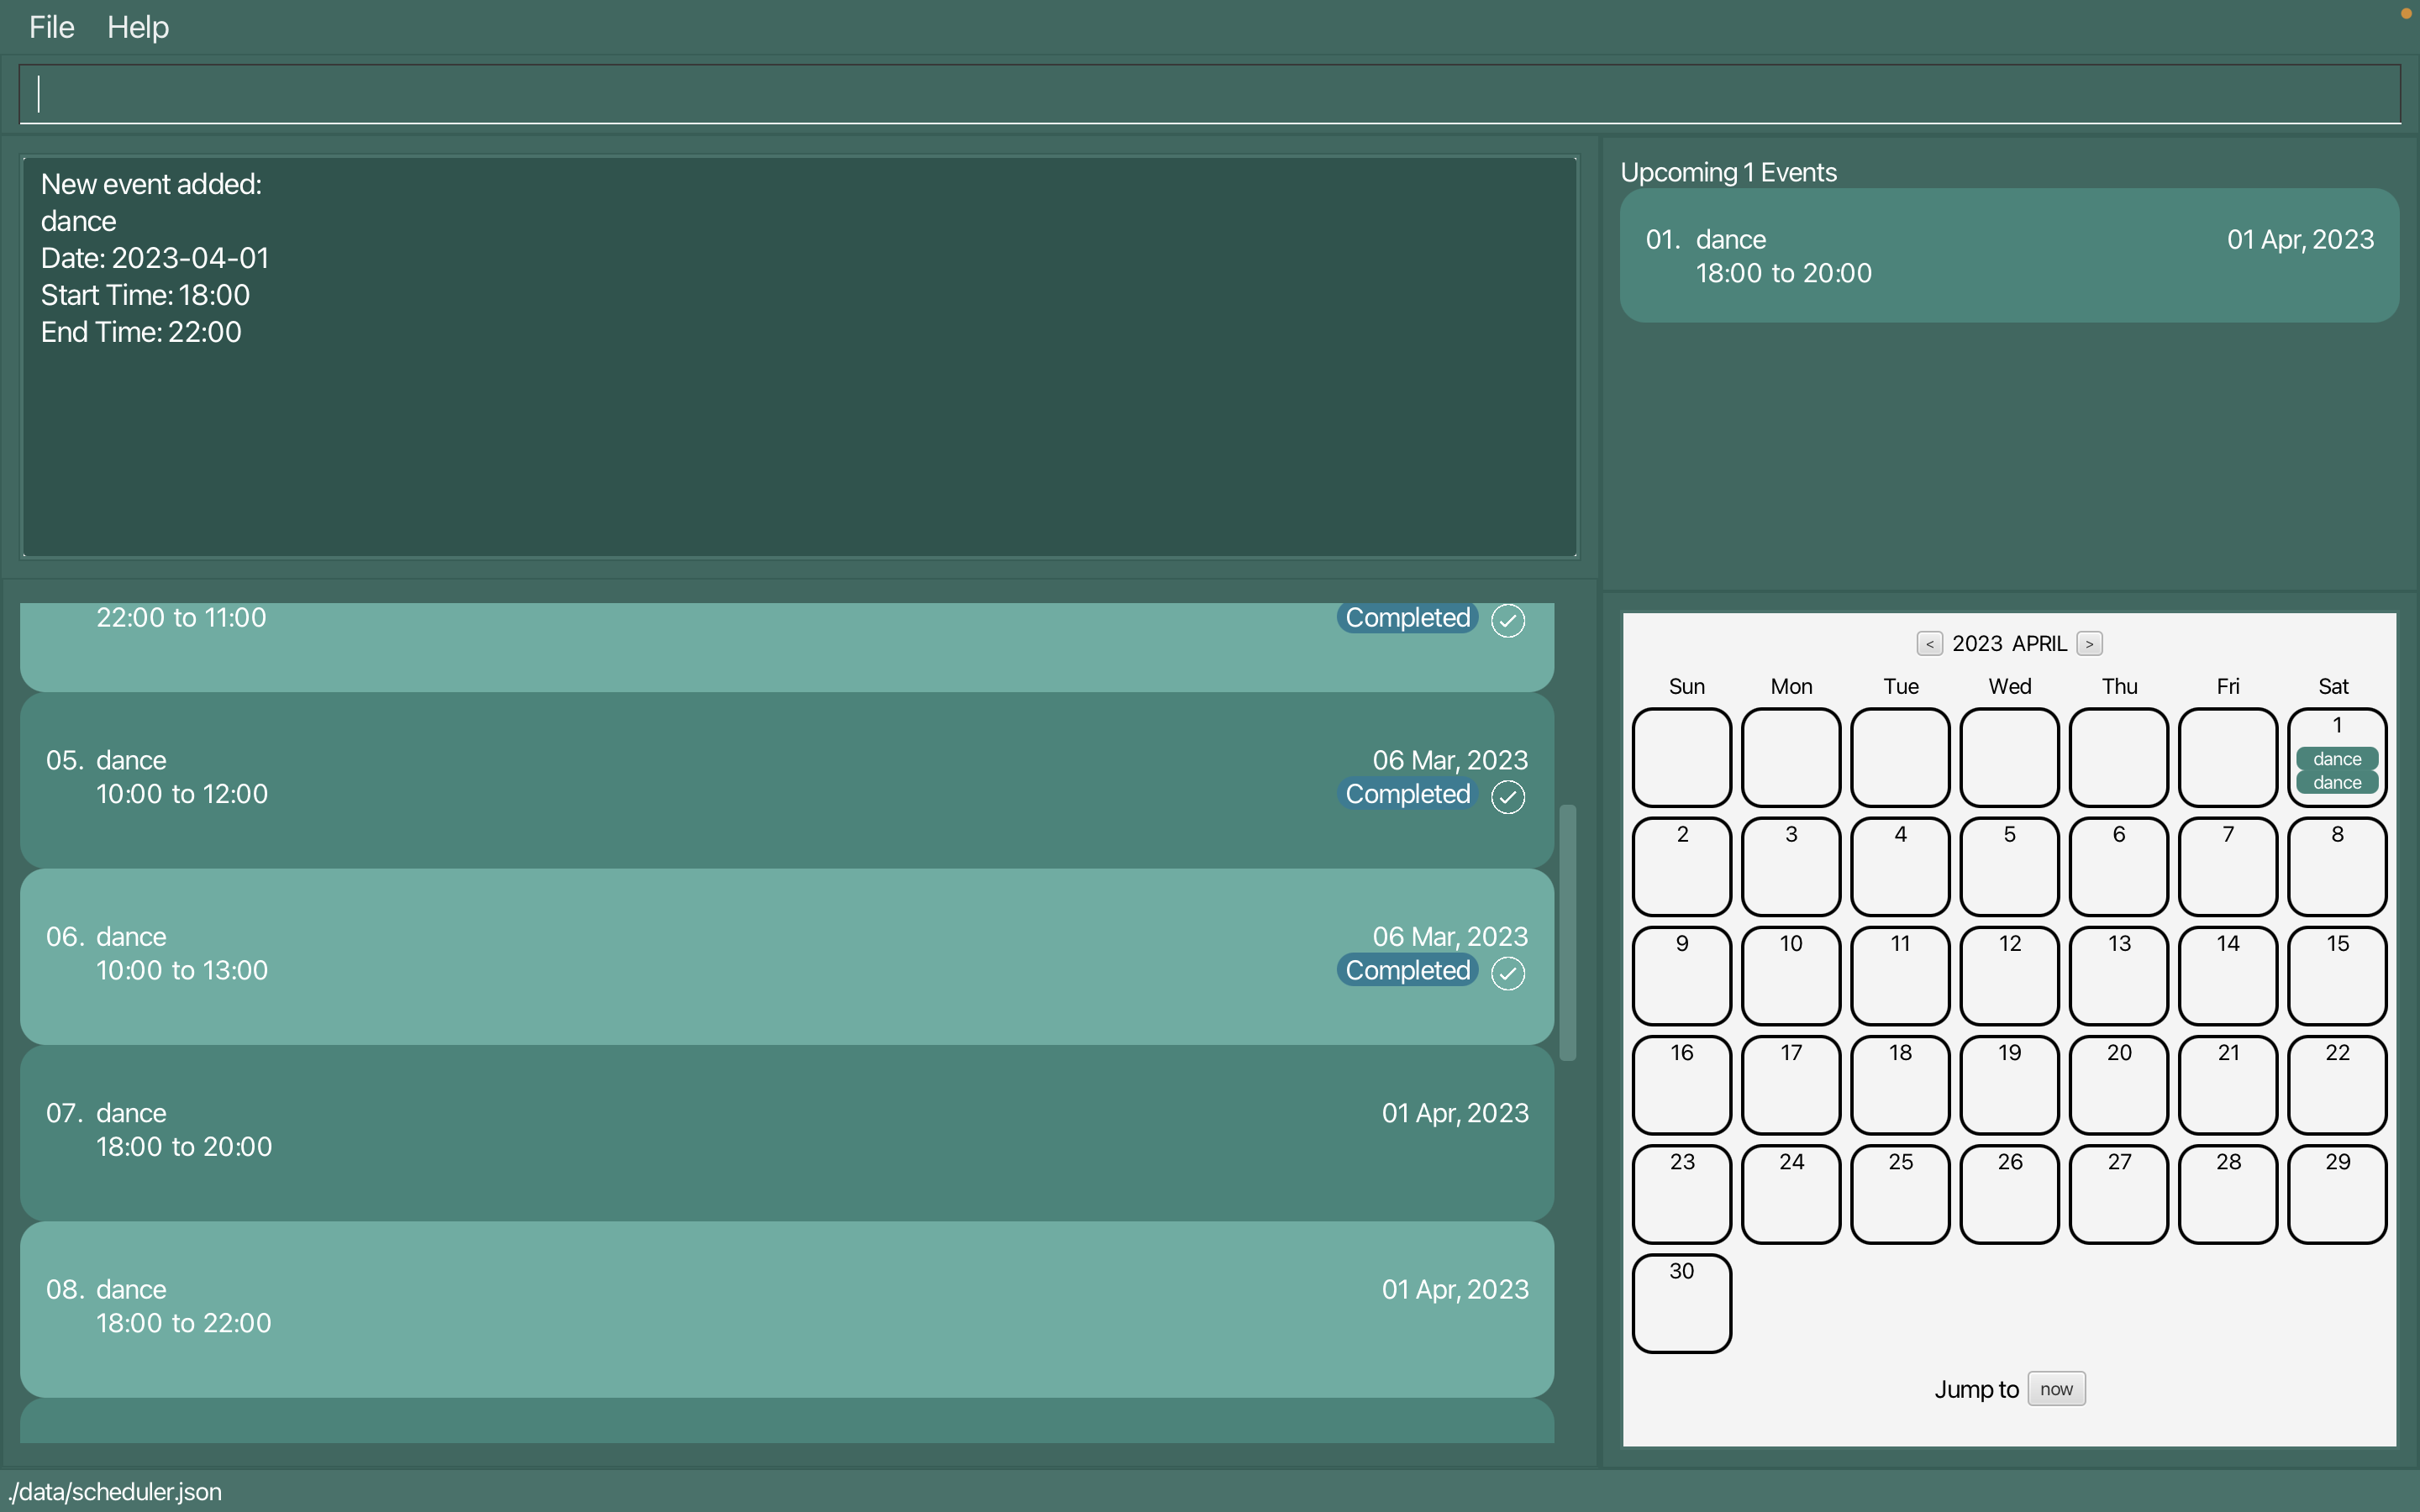The height and width of the screenshot is (1512, 2420).
Task: Click first dance tag on April 1
Action: pos(2336,759)
